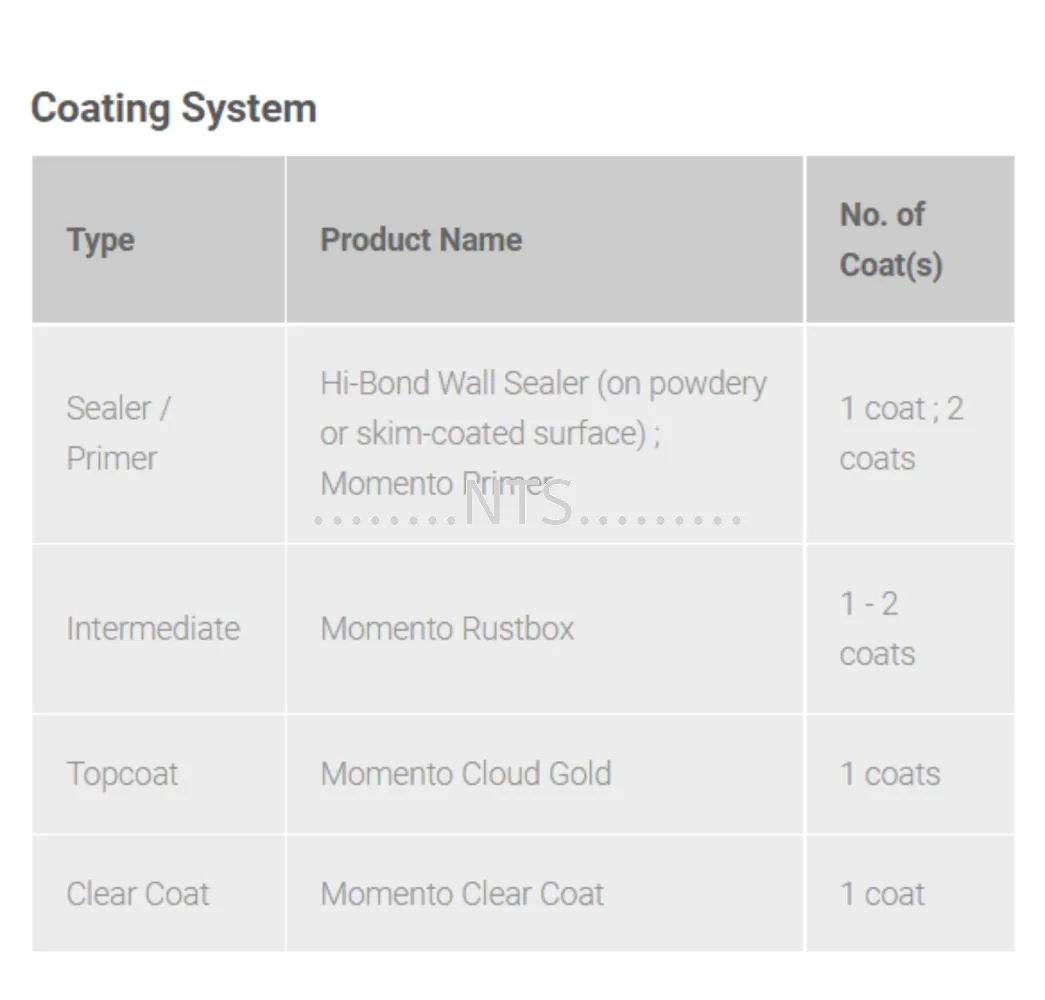Click the skim-coated surface text line
The height and width of the screenshot is (1000, 1045).
(x=490, y=433)
